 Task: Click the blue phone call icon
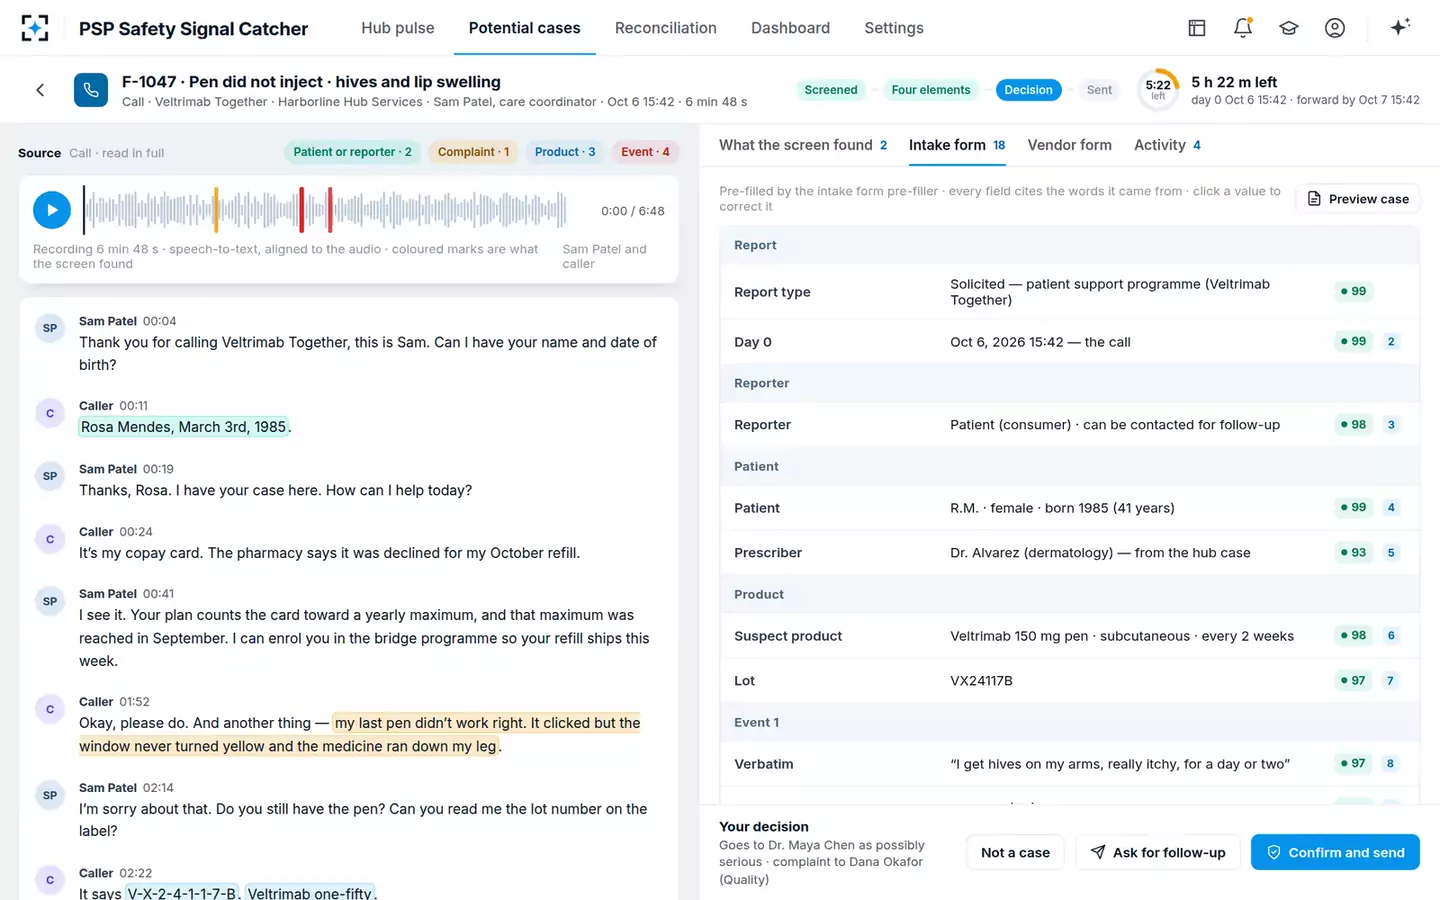pyautogui.click(x=91, y=90)
